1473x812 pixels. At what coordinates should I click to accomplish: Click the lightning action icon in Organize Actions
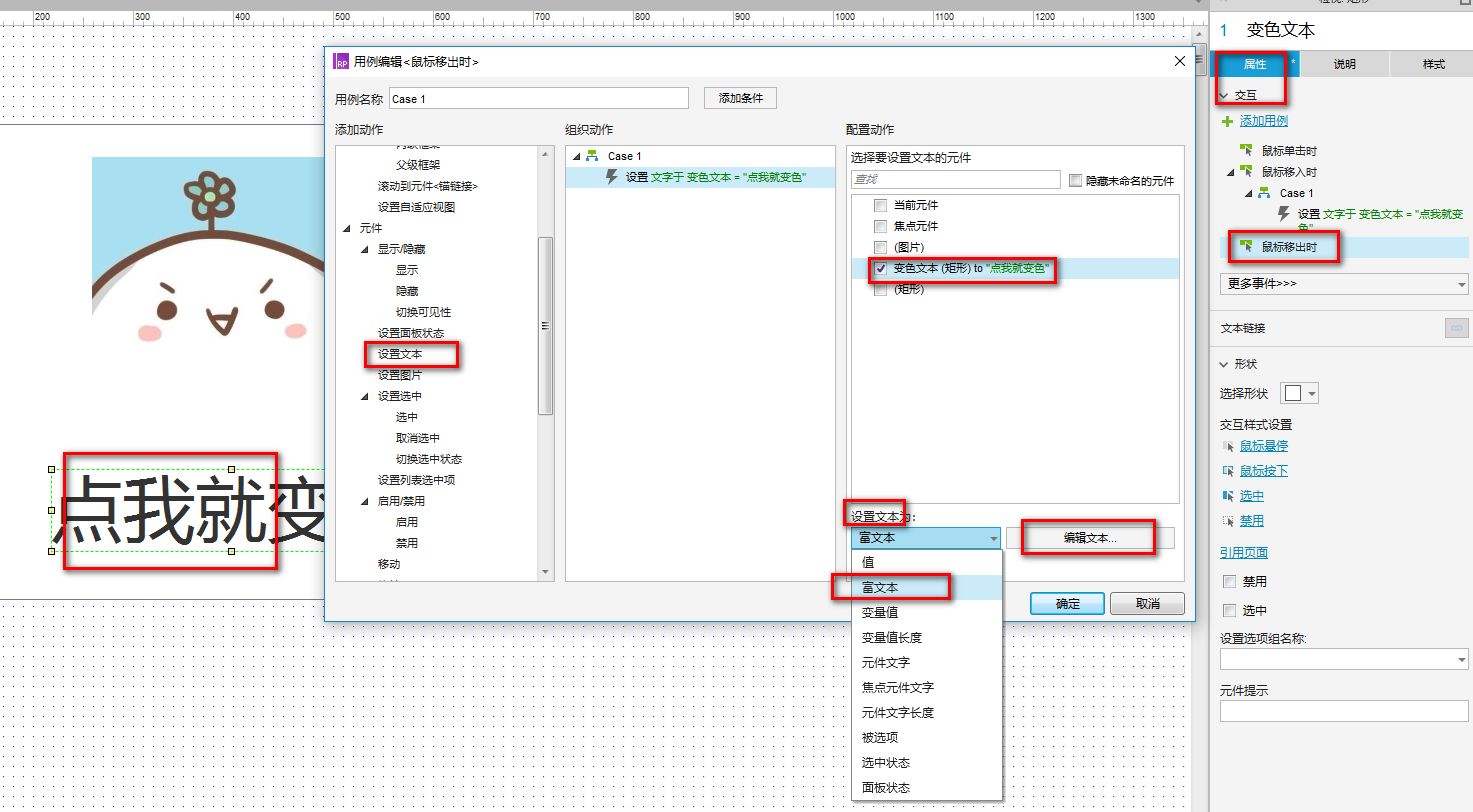pos(612,177)
